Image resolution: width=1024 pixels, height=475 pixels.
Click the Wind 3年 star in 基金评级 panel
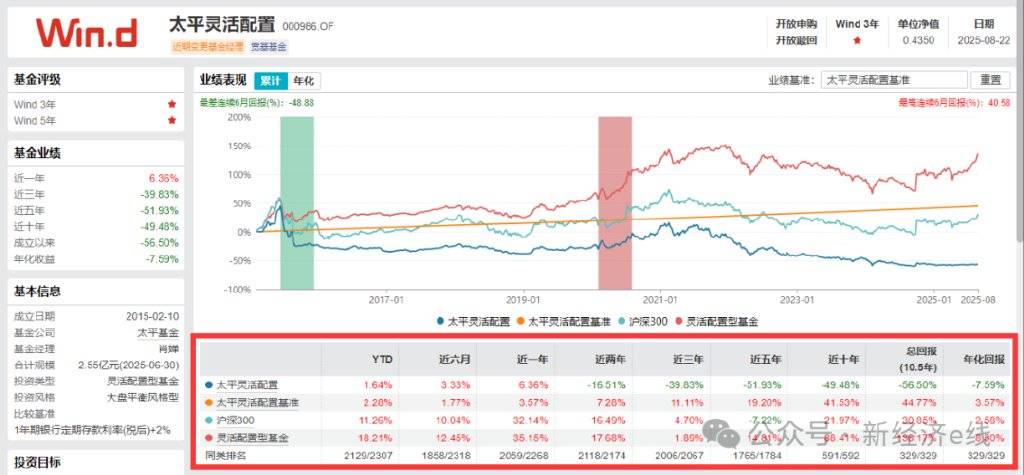172,104
